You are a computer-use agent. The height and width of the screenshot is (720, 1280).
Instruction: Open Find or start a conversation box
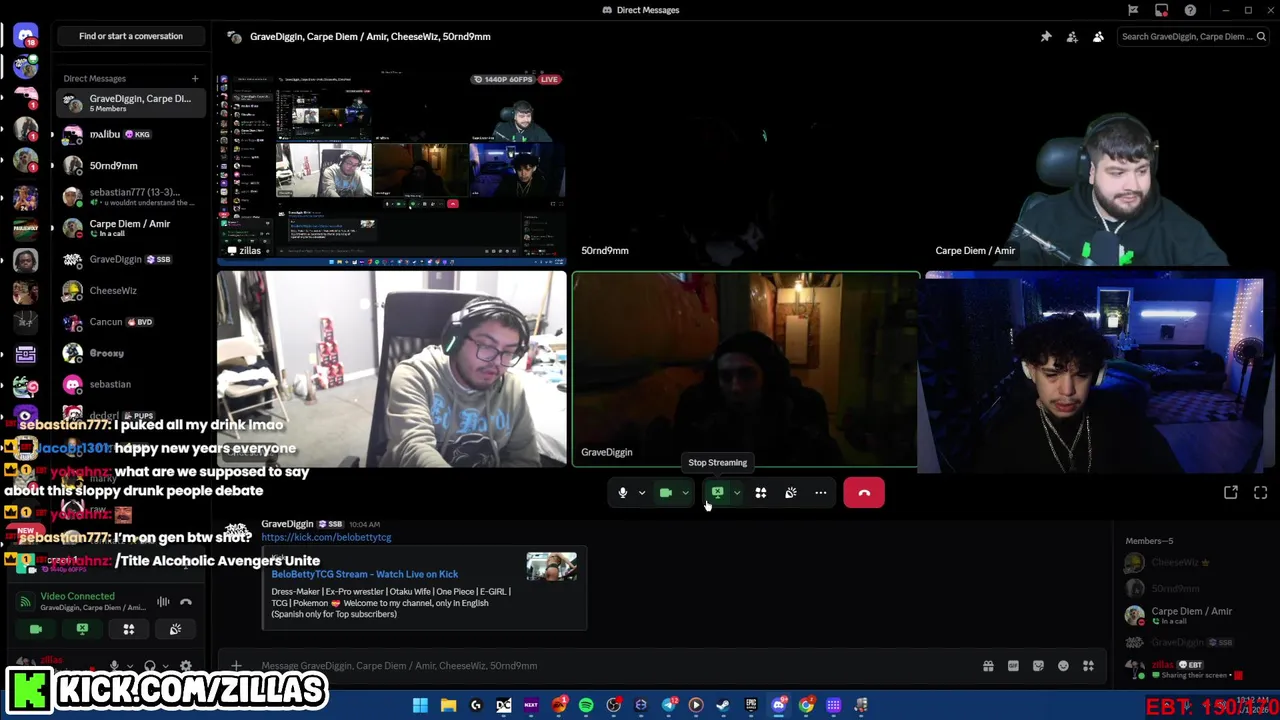131,36
